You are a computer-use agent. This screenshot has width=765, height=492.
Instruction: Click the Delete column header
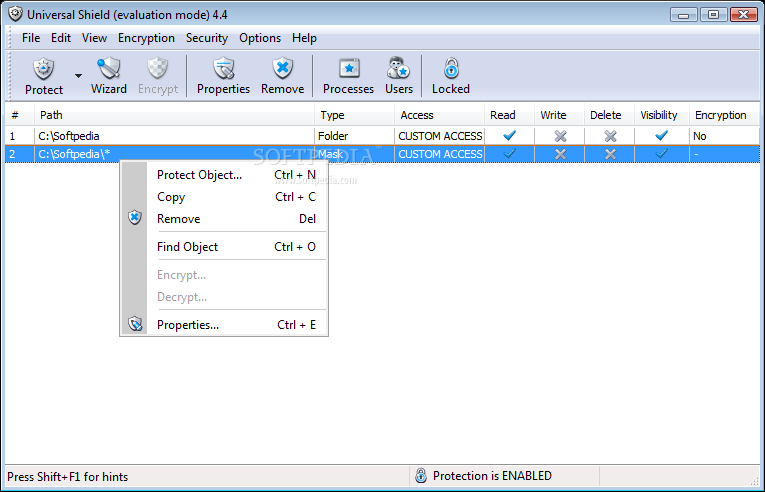[x=609, y=115]
